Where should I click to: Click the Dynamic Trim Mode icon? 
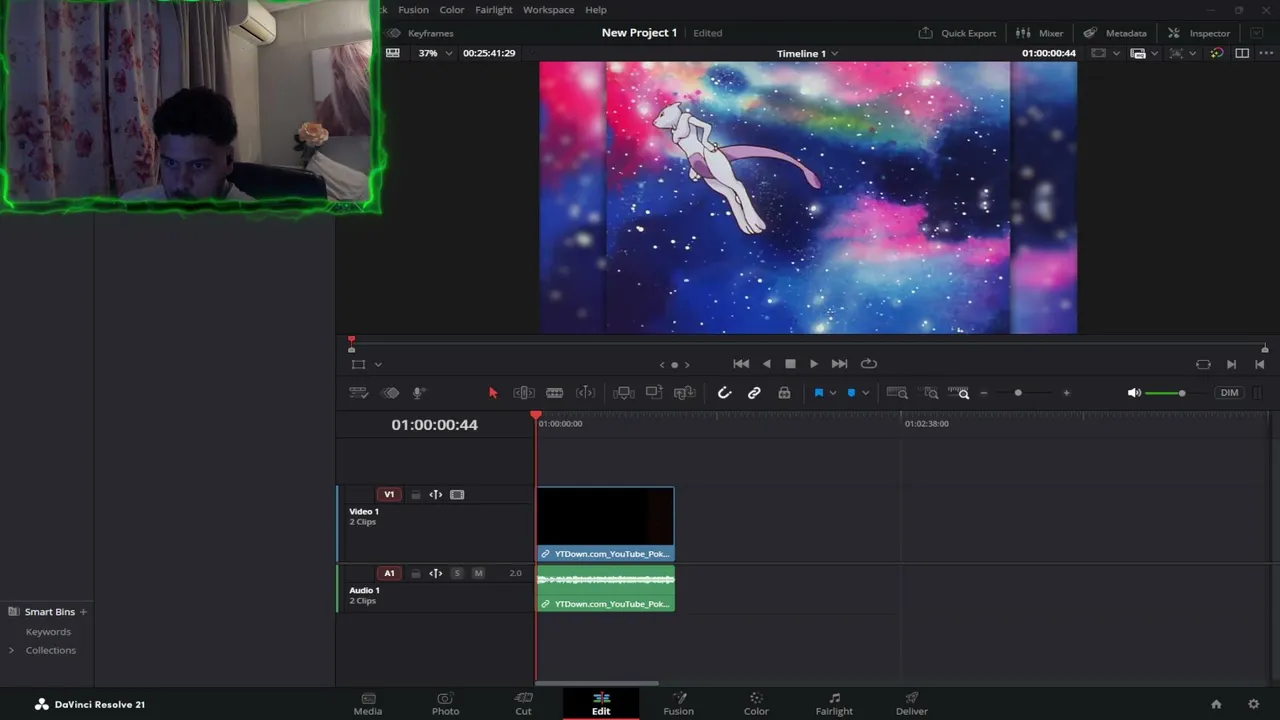[585, 393]
